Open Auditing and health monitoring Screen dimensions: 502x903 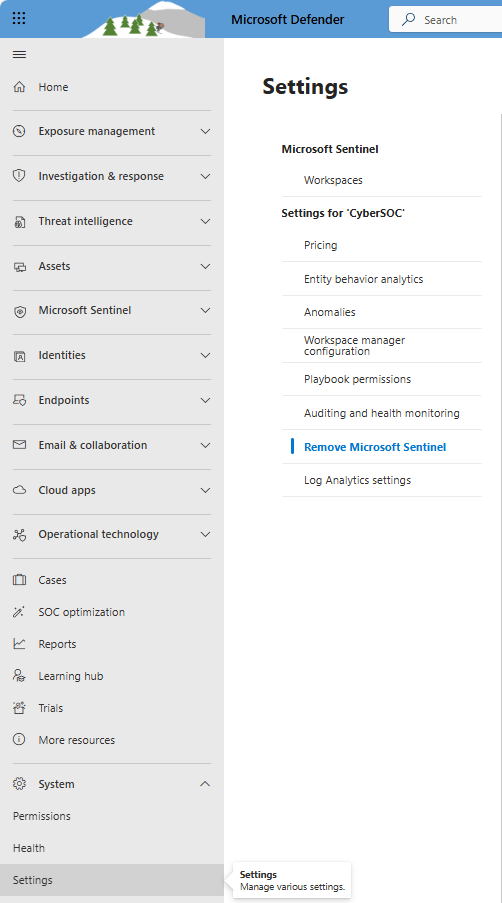[382, 413]
